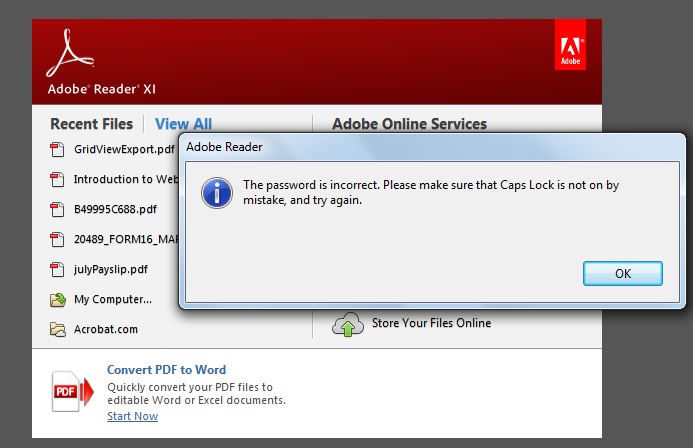
Task: Click the PDF icon beside Introduction to Web
Action: (x=57, y=179)
